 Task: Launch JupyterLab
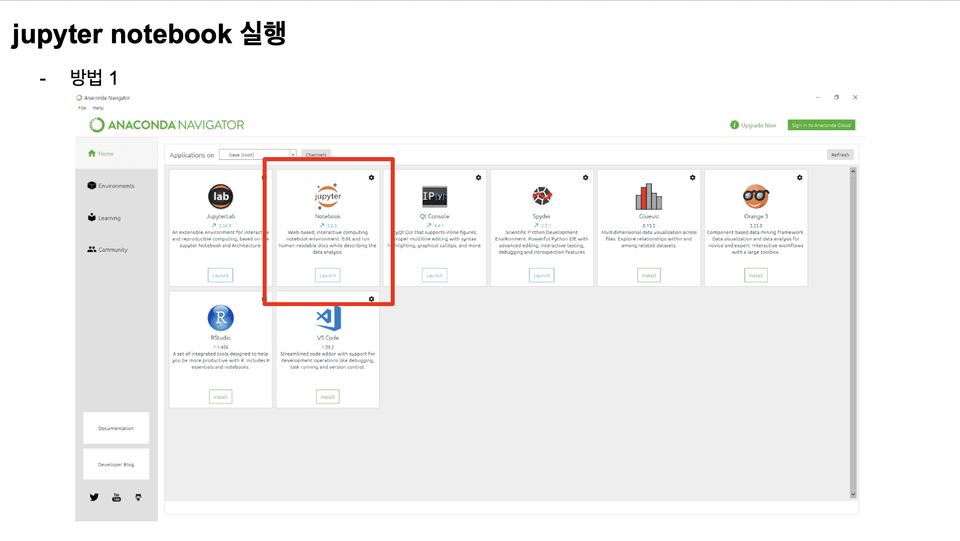click(x=220, y=275)
